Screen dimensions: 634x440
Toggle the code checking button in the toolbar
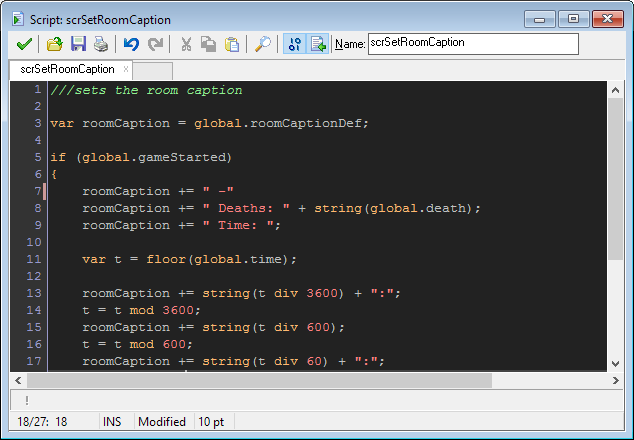click(x=294, y=44)
